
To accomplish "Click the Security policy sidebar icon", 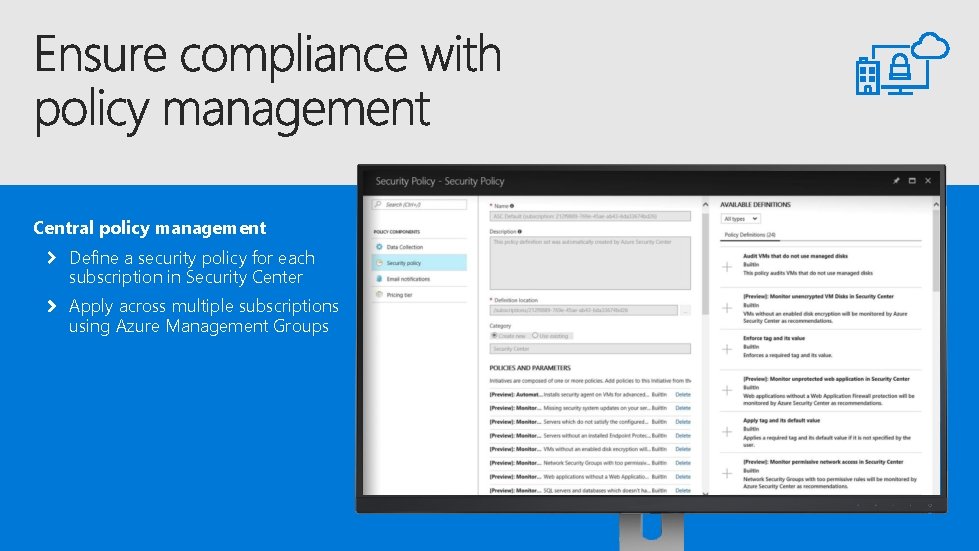I will [x=379, y=263].
